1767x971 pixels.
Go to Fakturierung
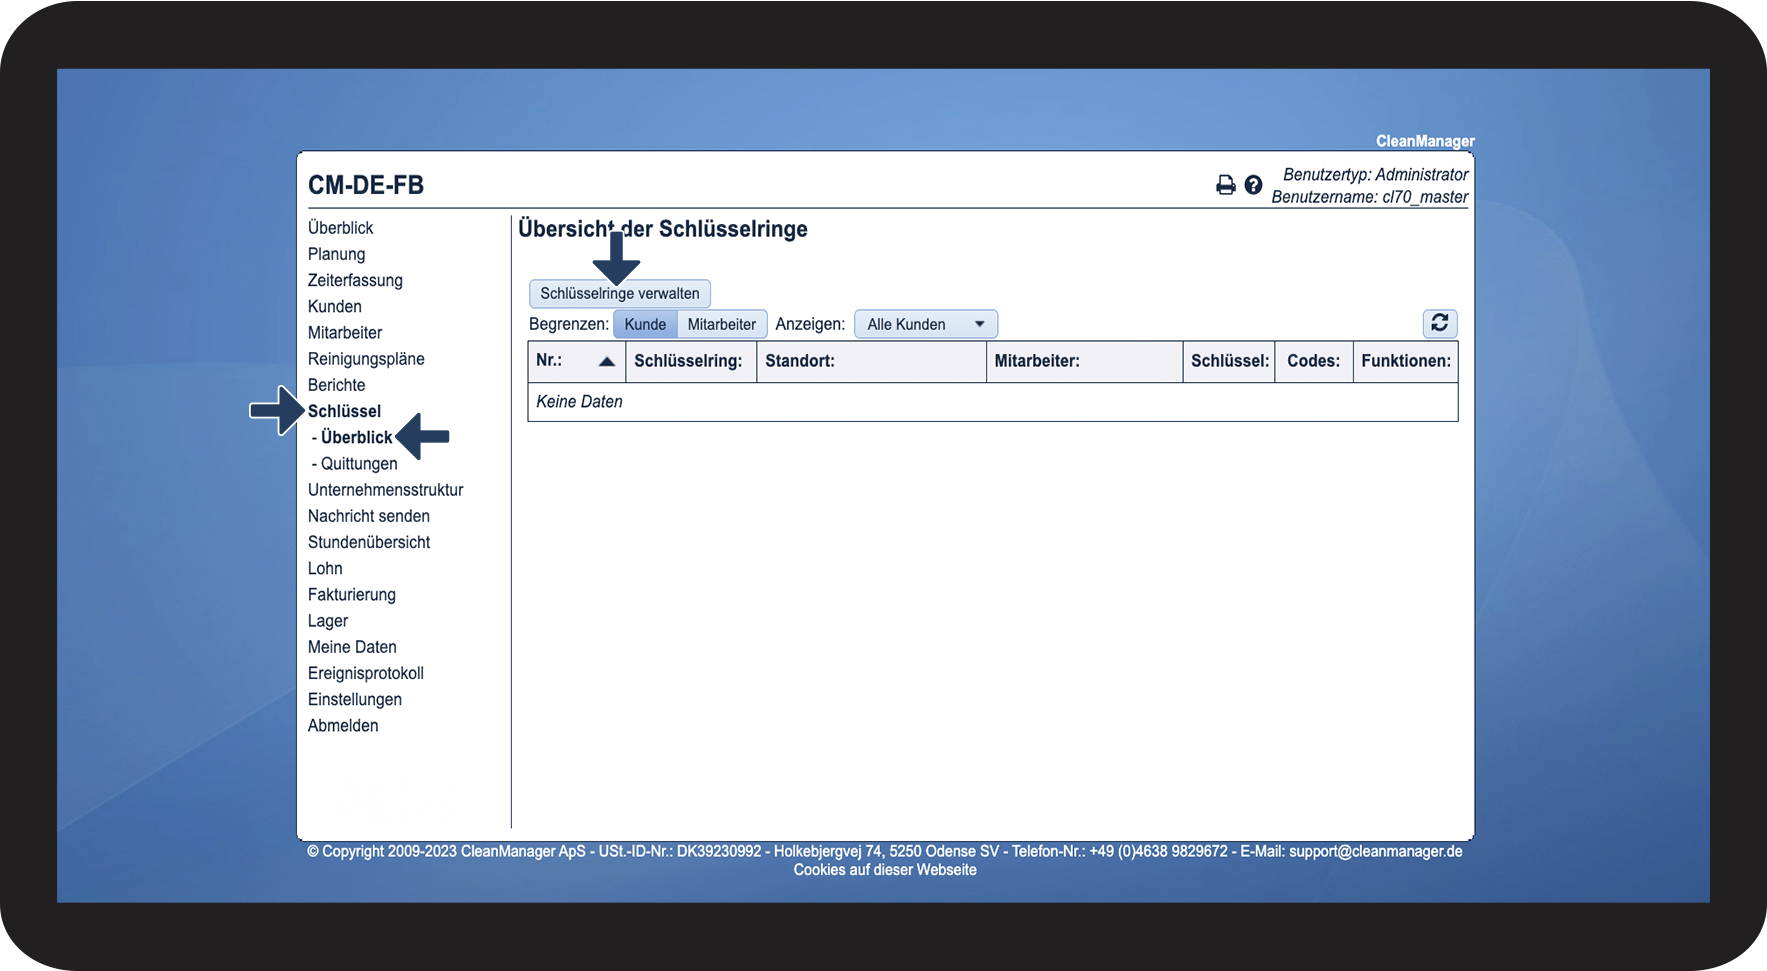point(352,594)
